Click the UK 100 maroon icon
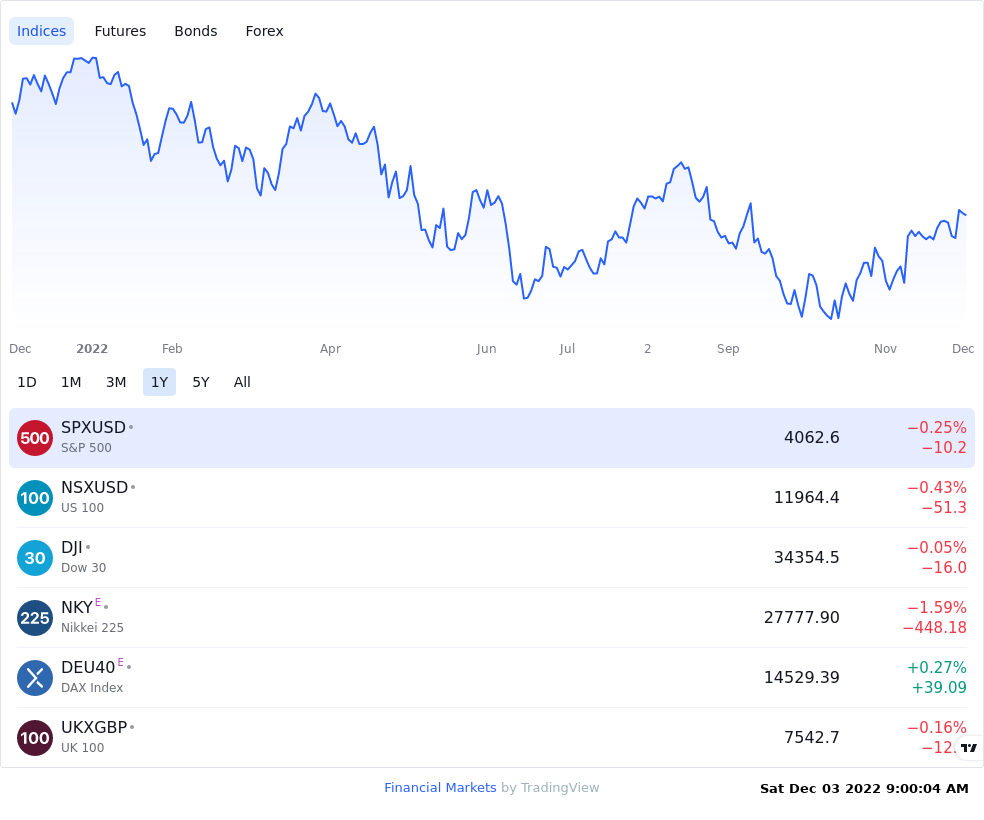The image size is (984, 820). (x=35, y=738)
